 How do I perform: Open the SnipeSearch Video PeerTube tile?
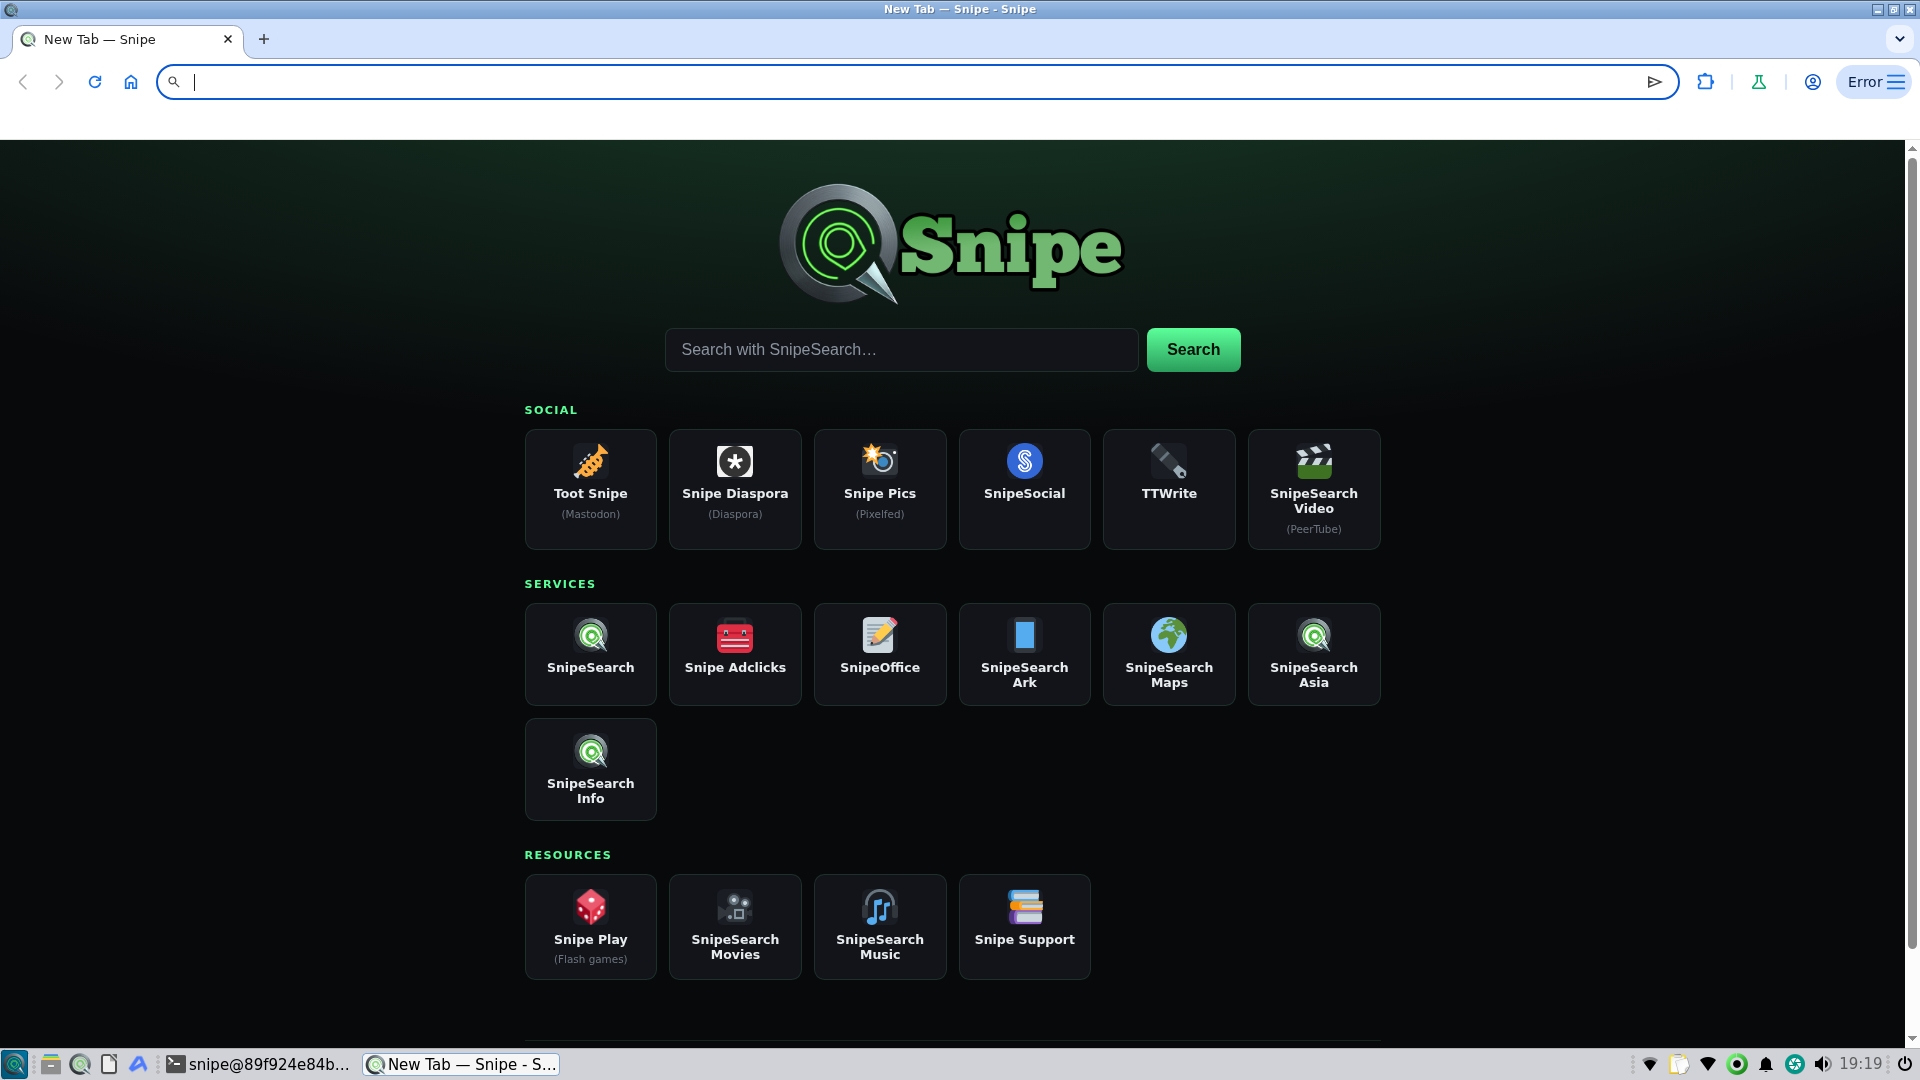[1314, 489]
